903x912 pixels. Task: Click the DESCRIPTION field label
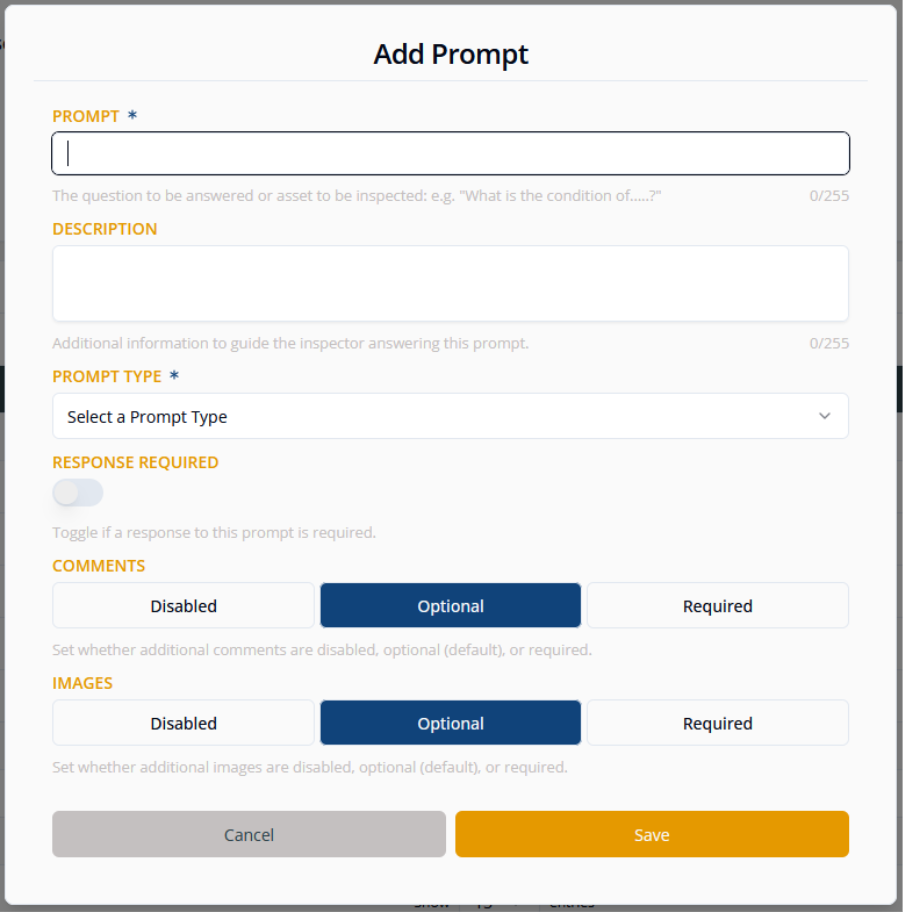[x=105, y=229]
